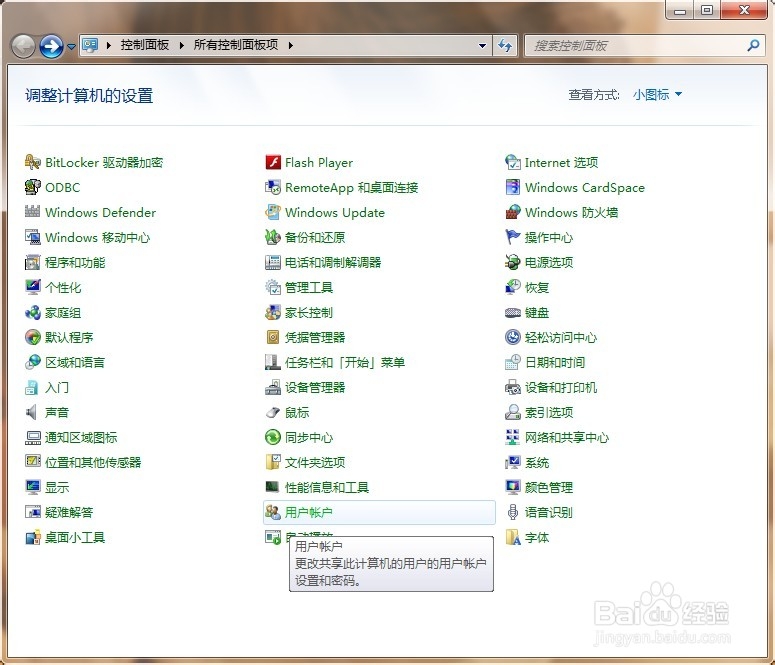
Task: Open the 设备管理器 icon
Action: [x=273, y=387]
